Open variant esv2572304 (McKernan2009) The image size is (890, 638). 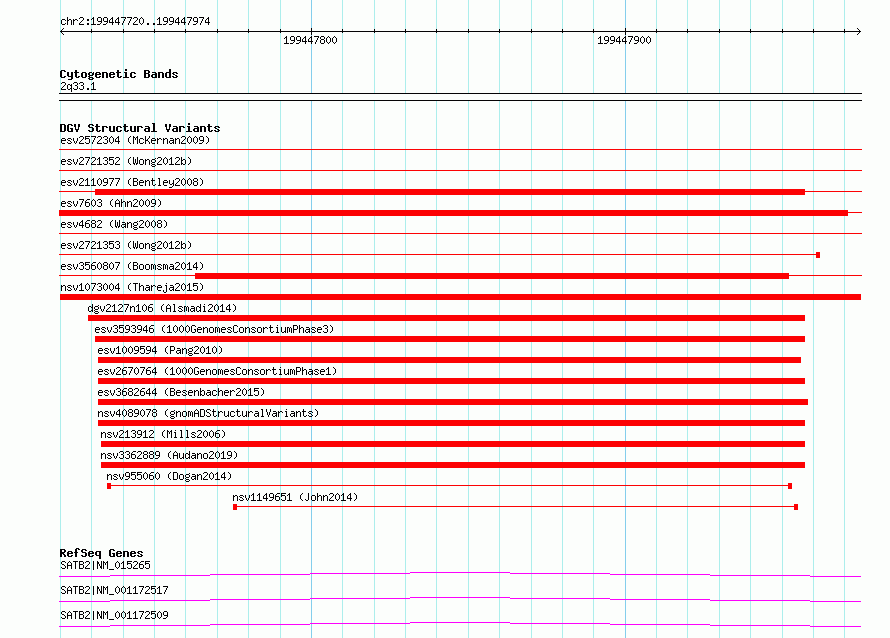135,140
